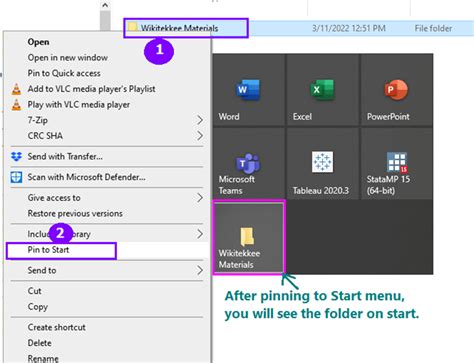Launch the Microsoft Teams tile
474x363 pixels.
[x=249, y=164]
